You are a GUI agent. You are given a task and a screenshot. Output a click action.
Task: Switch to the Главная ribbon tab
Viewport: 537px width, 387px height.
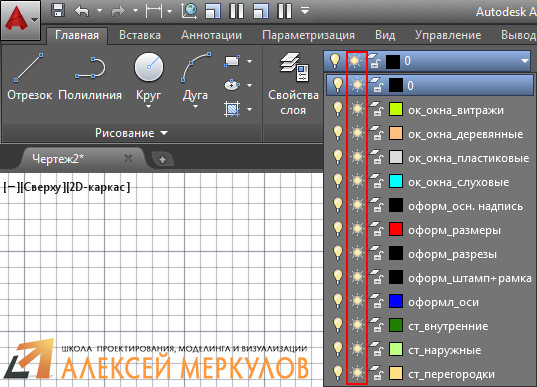pyautogui.click(x=77, y=35)
